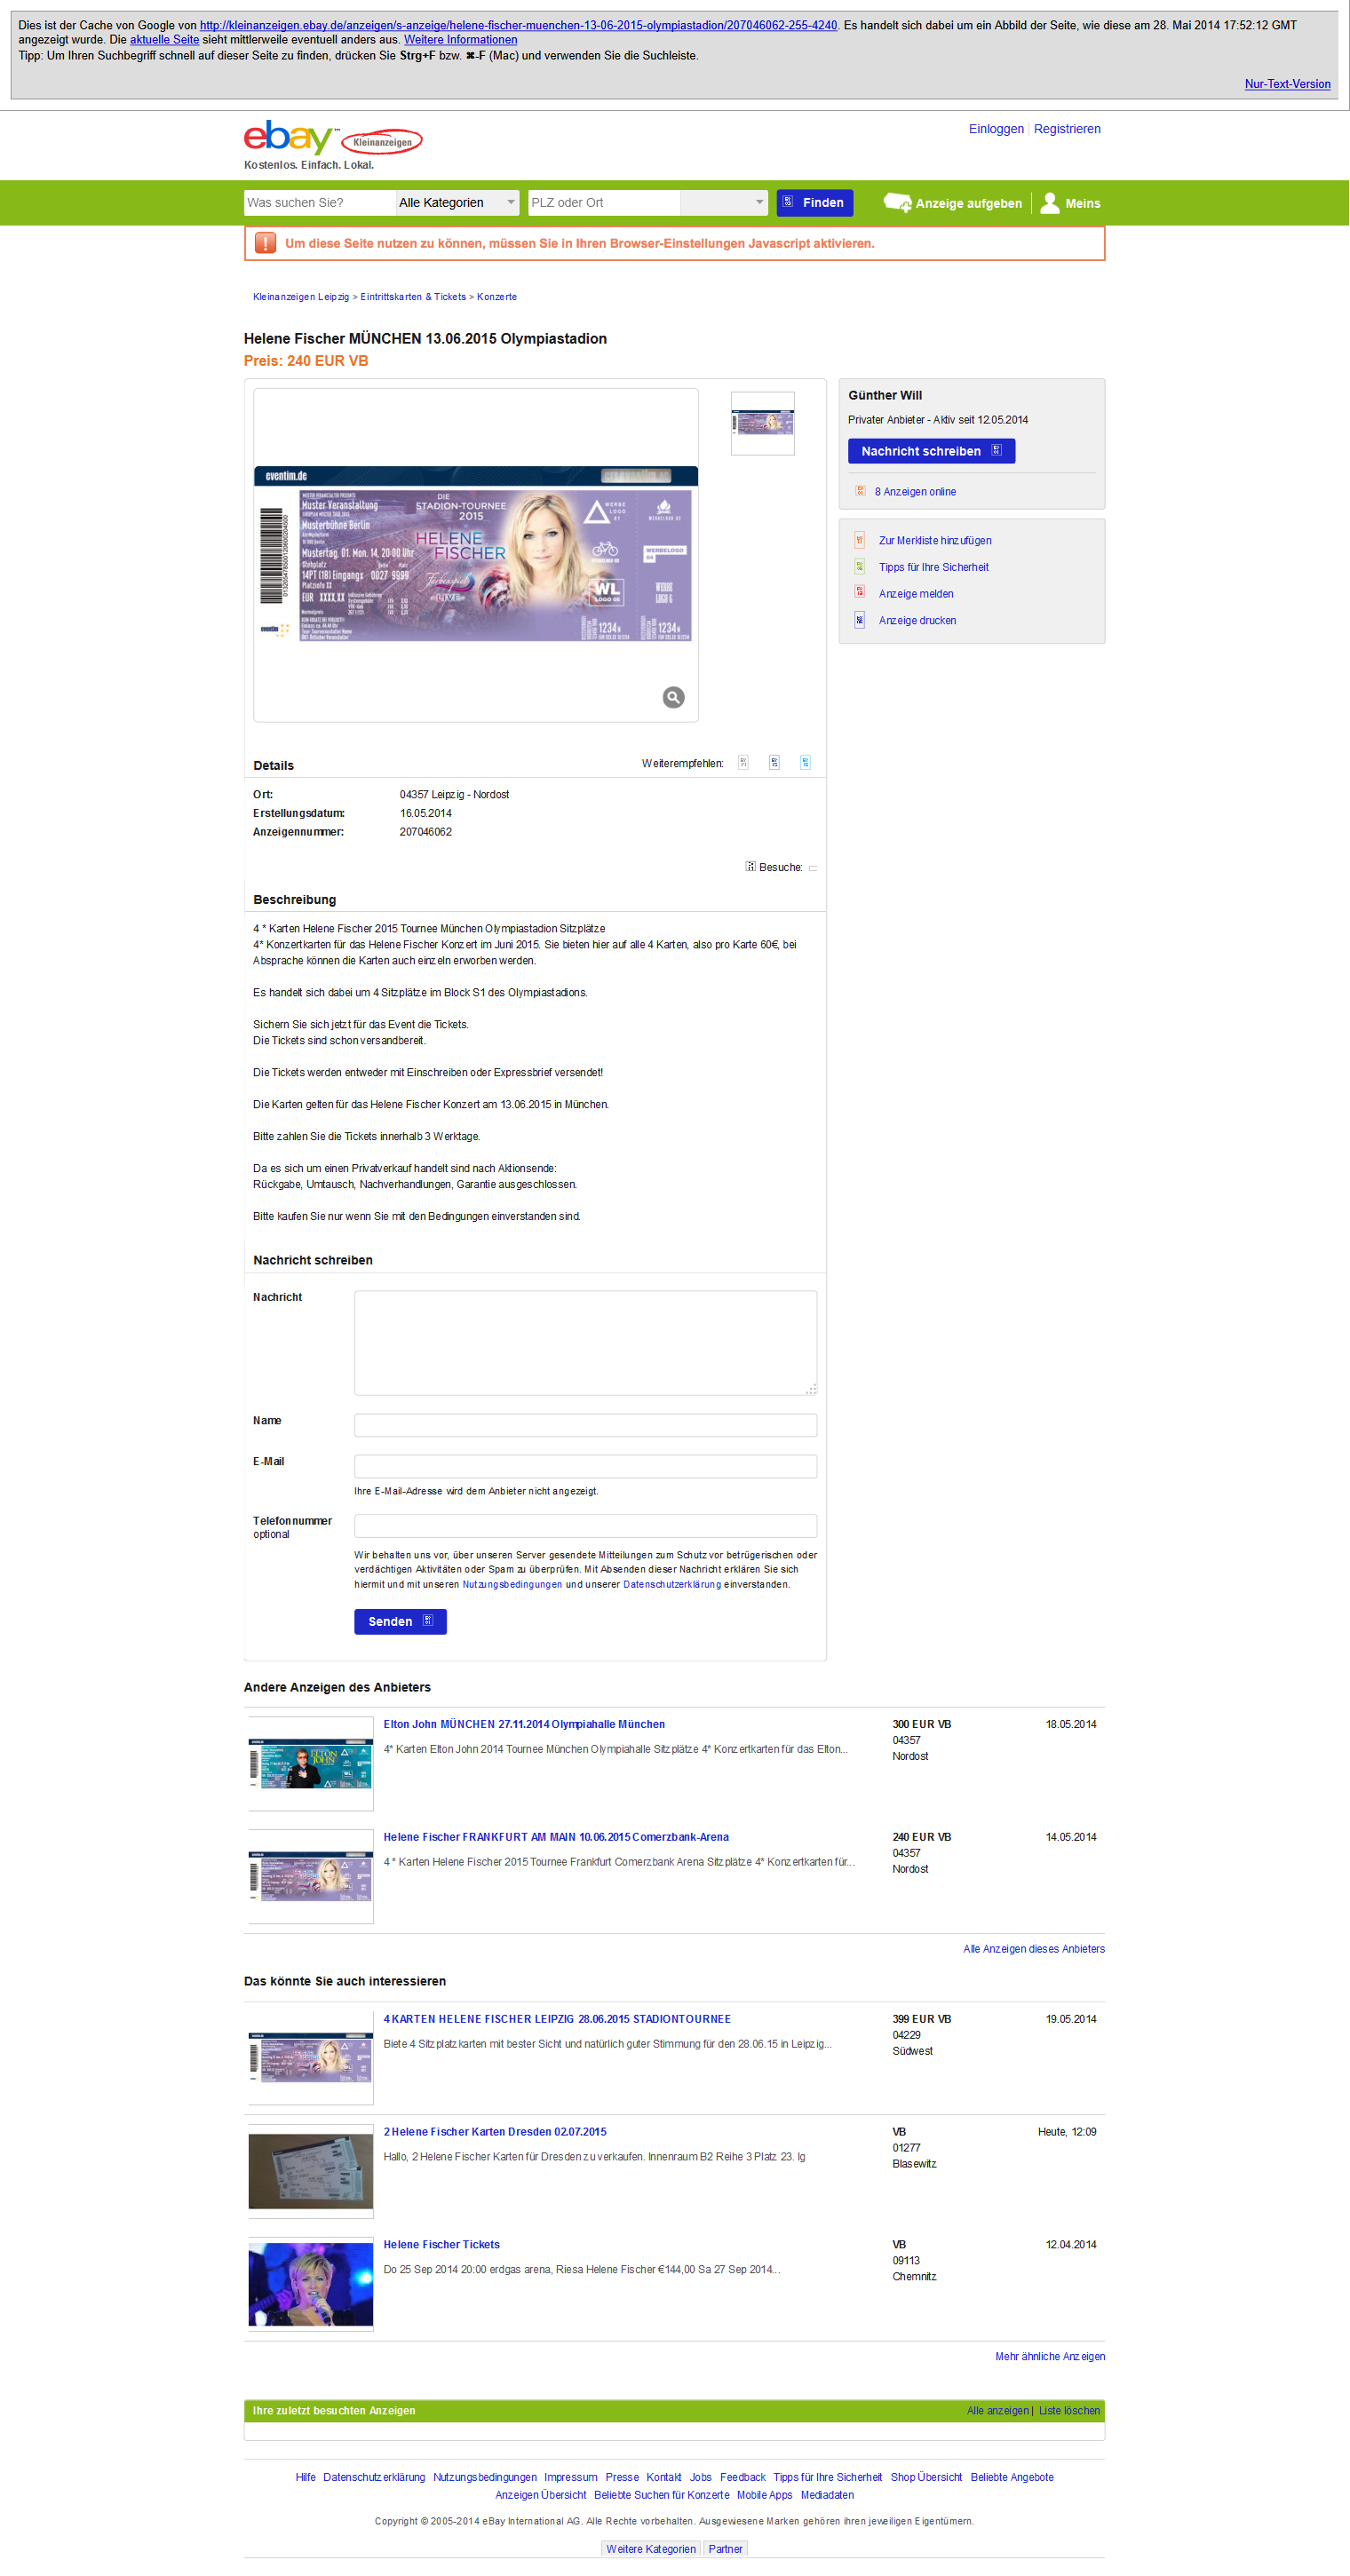Click Liste löschen link
The width and height of the screenshot is (1350, 2576).
click(x=1069, y=2411)
